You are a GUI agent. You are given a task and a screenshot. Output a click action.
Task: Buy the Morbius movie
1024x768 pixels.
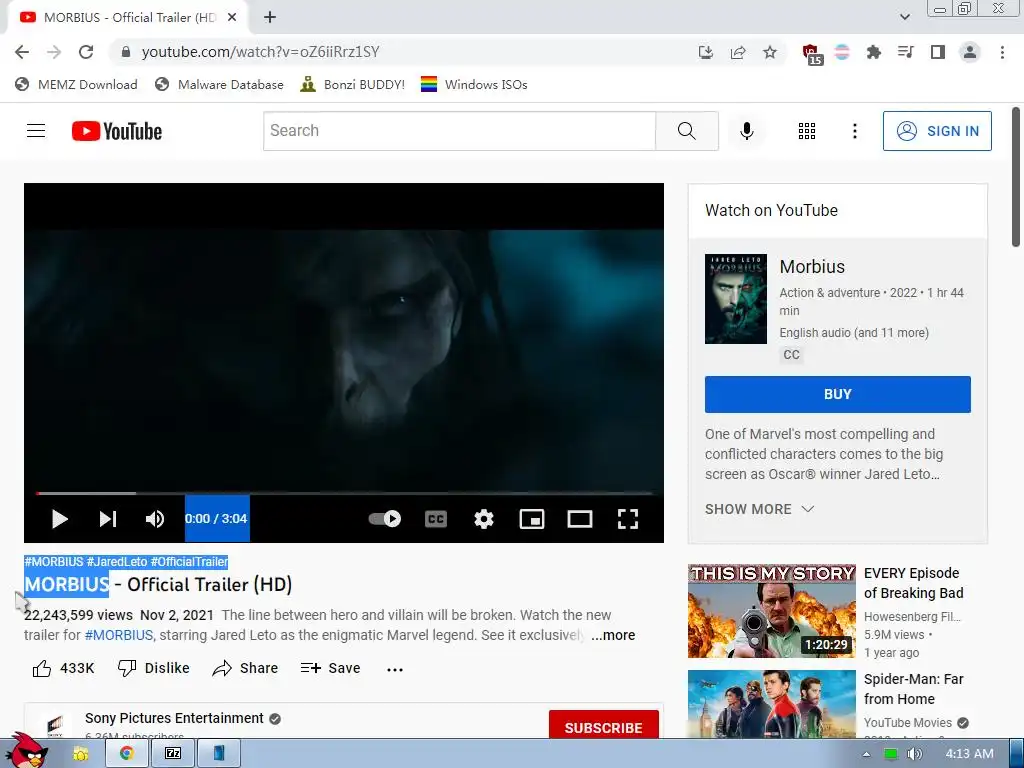click(x=837, y=394)
